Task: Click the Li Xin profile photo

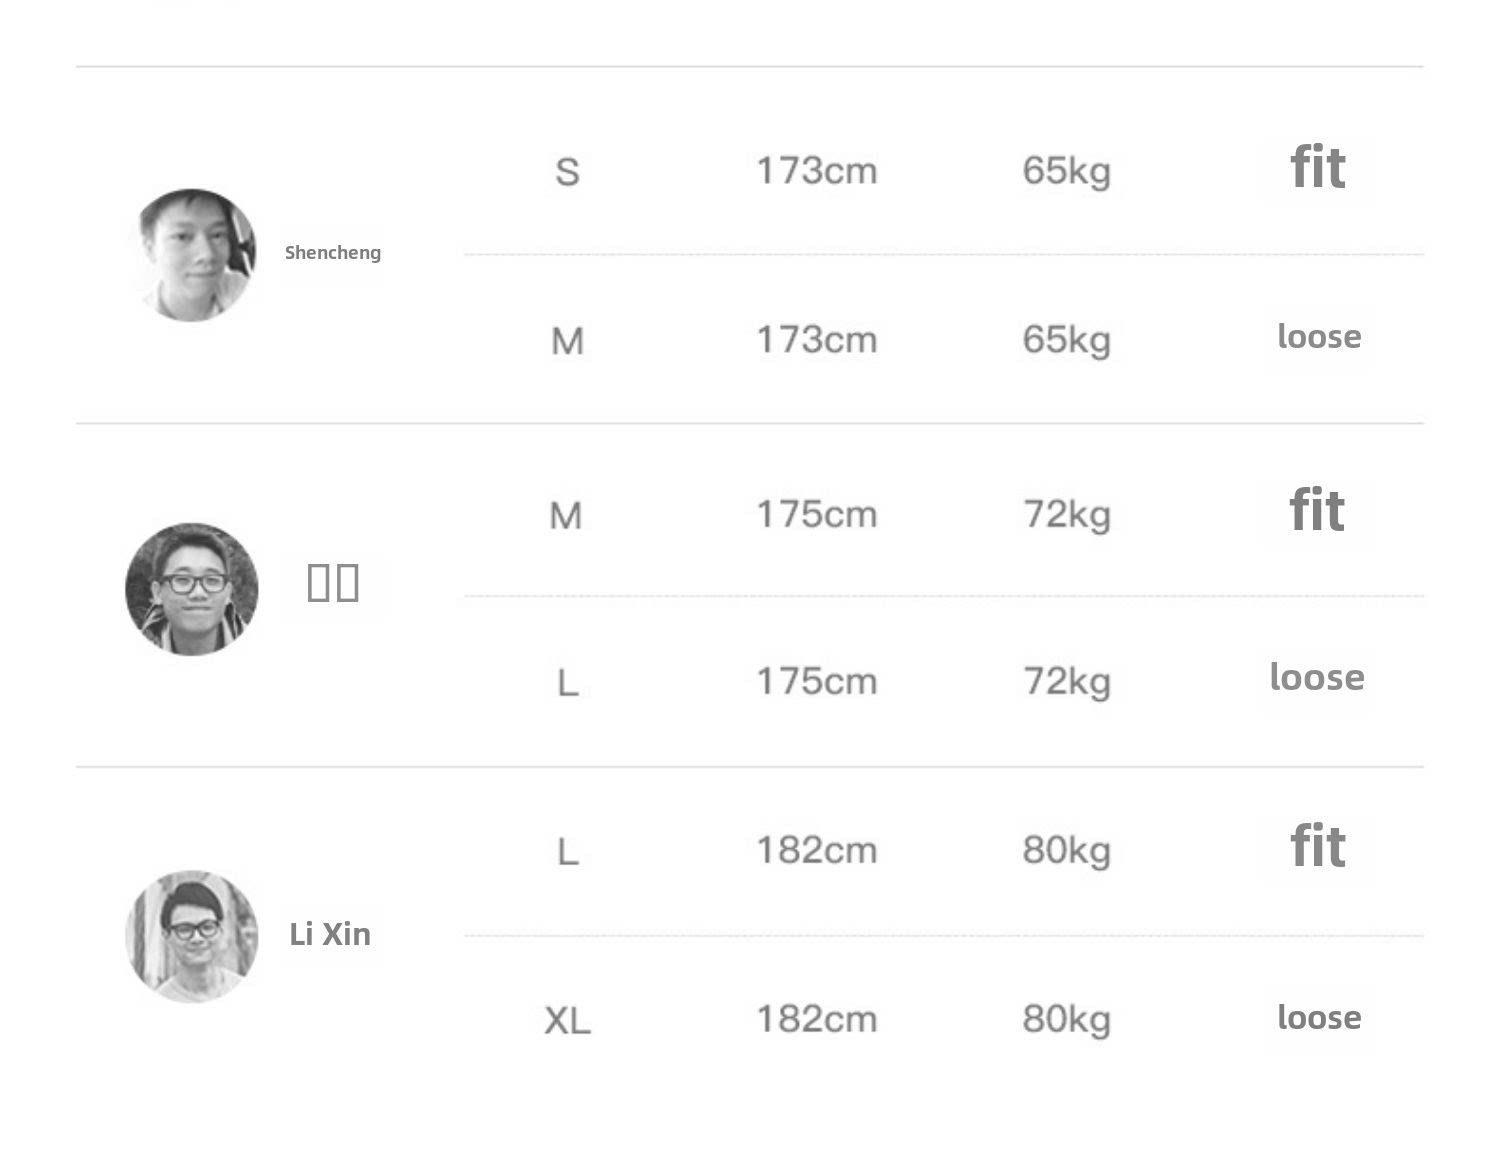Action: tap(192, 936)
